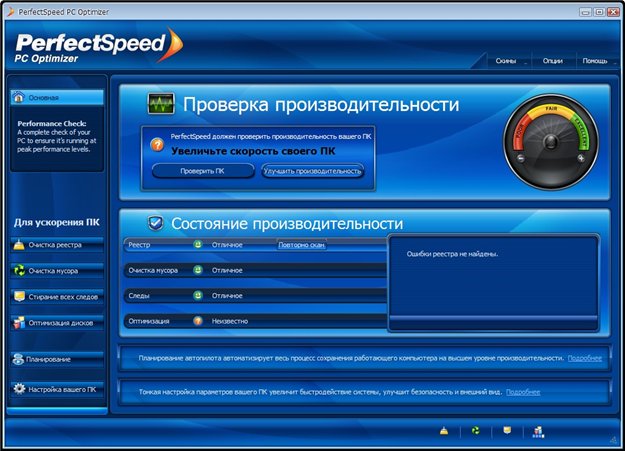
Task: Maximize the PerfectSpeed window
Action: click(x=599, y=12)
